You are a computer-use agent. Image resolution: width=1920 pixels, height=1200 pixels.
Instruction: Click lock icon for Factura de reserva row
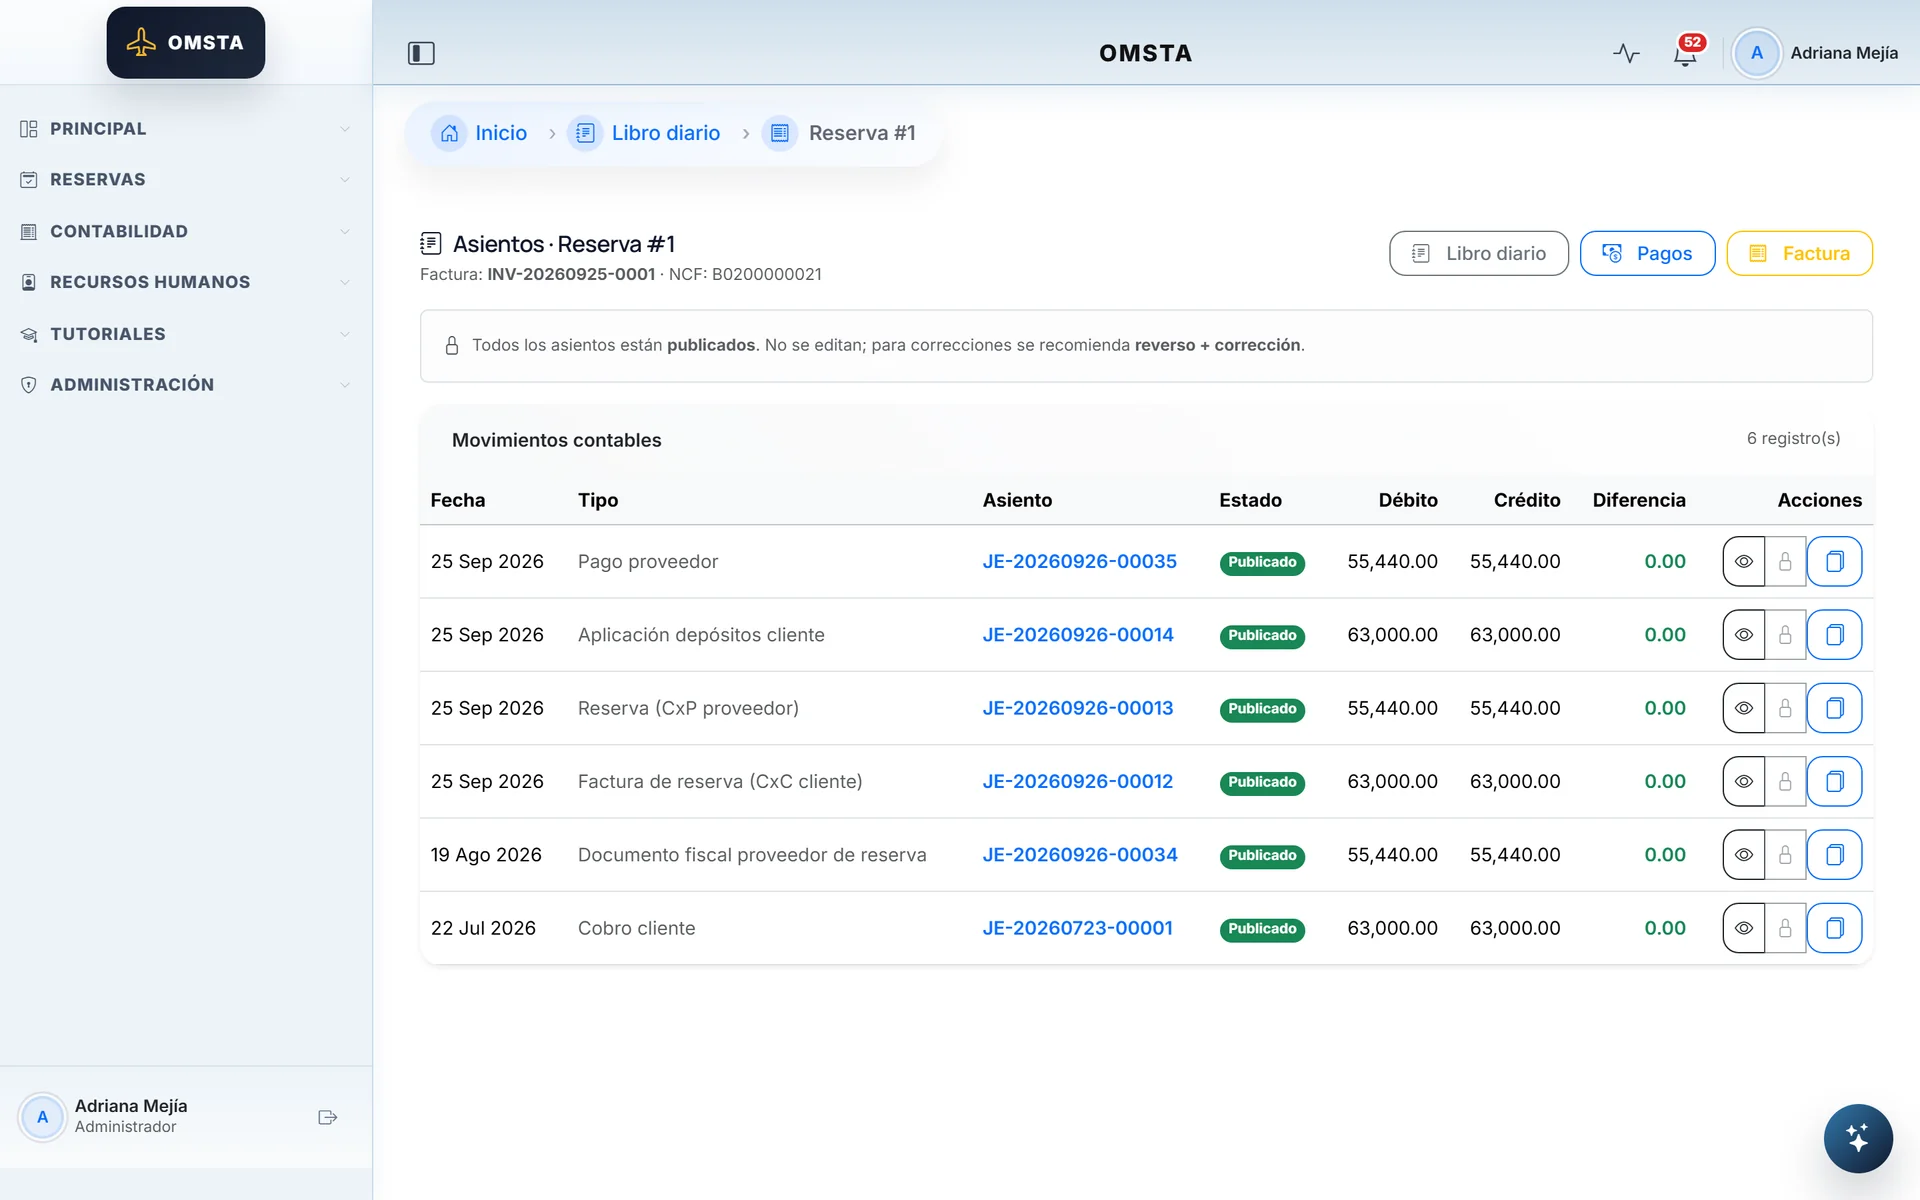click(x=1785, y=782)
